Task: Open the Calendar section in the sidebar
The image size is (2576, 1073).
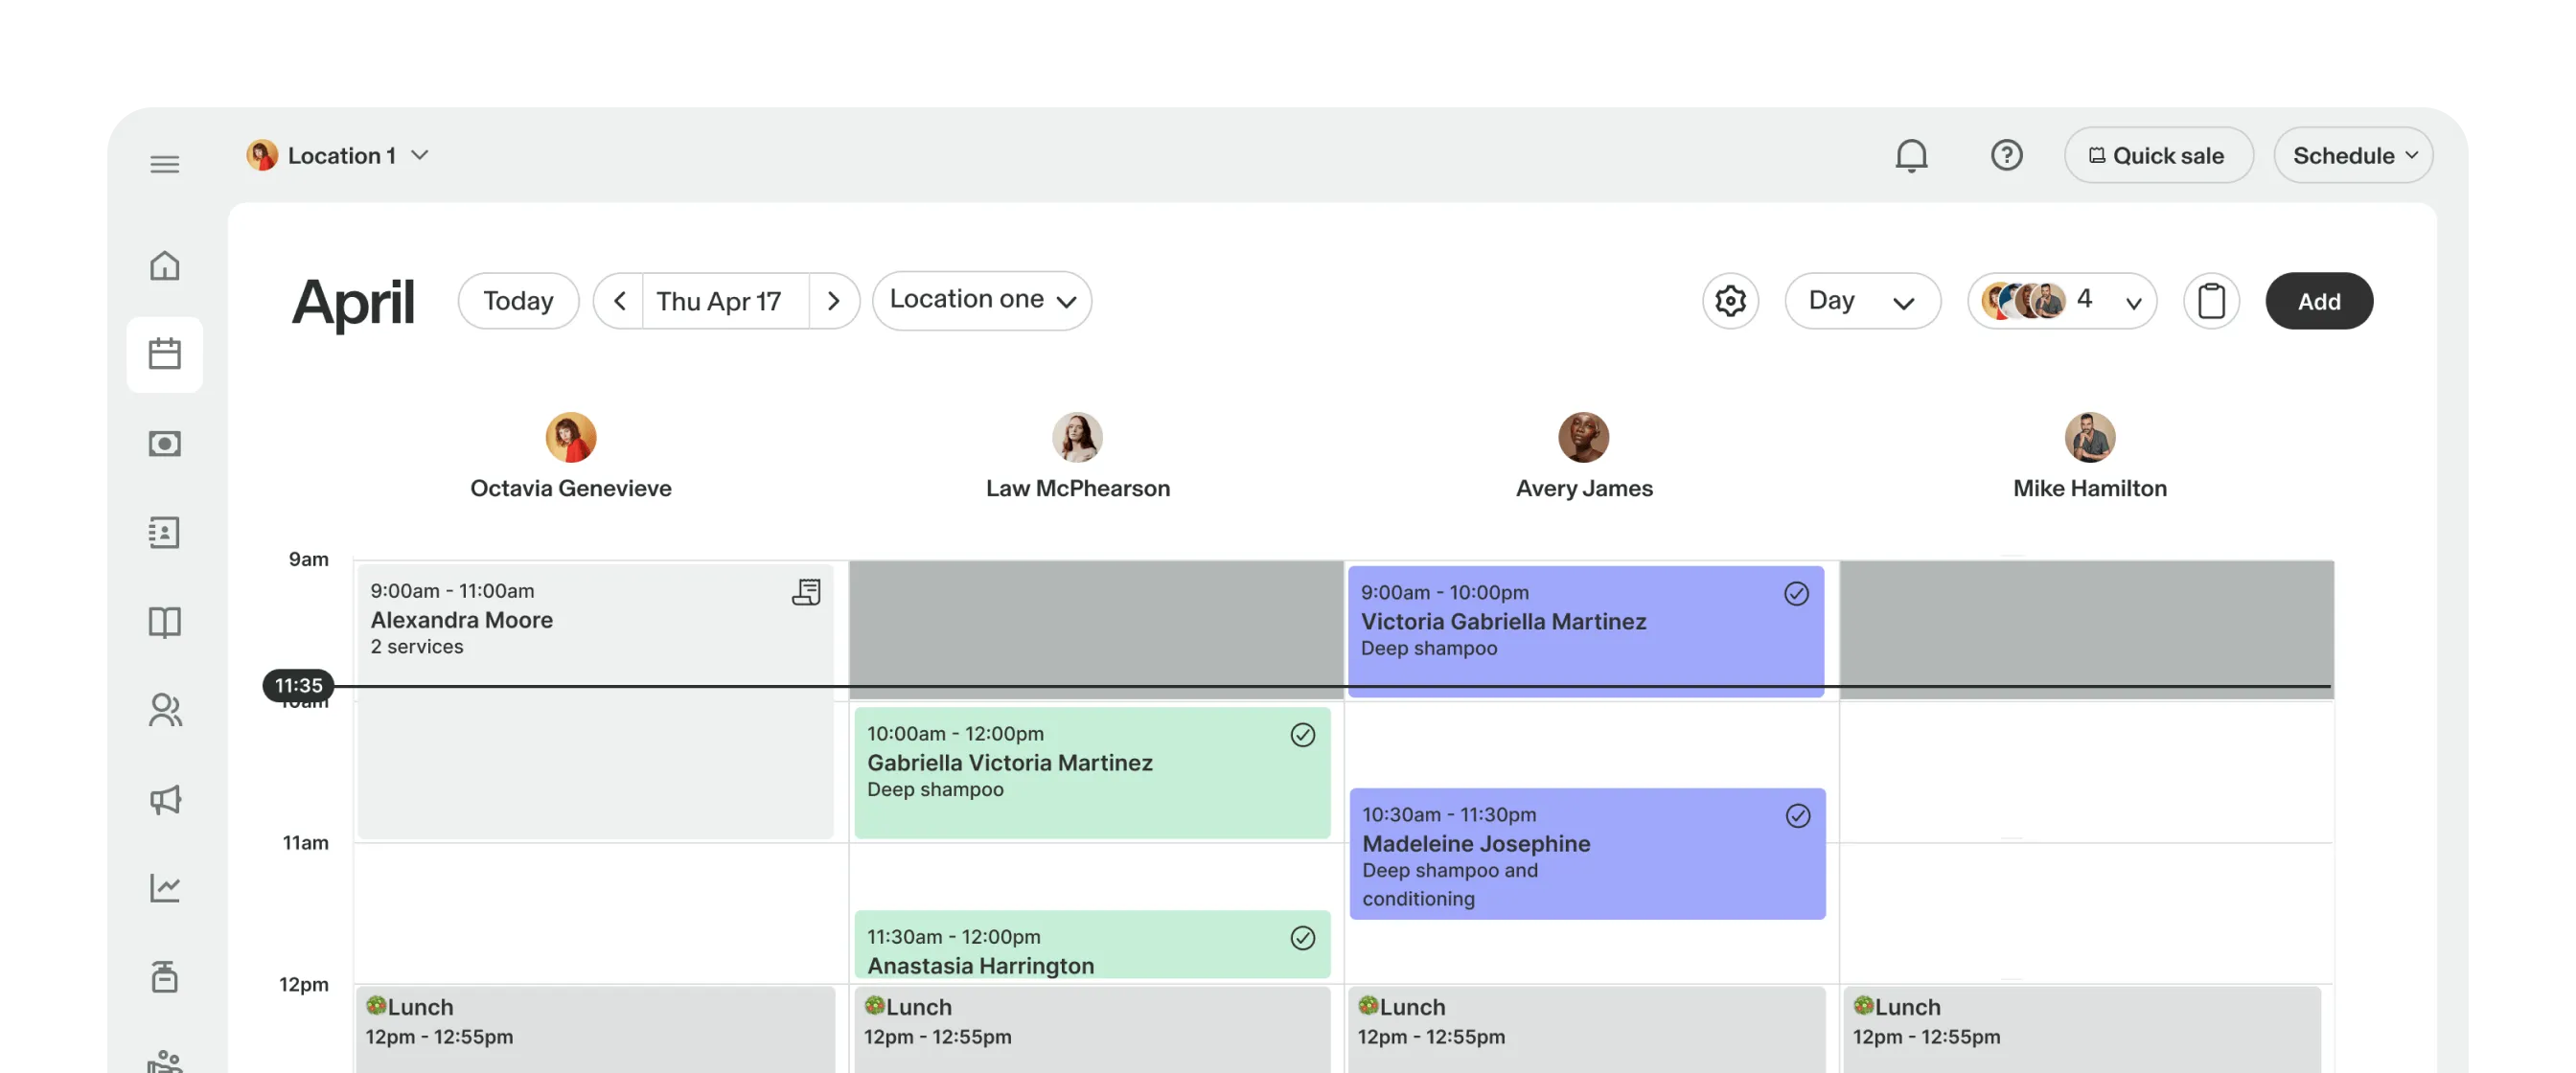Action: click(165, 353)
